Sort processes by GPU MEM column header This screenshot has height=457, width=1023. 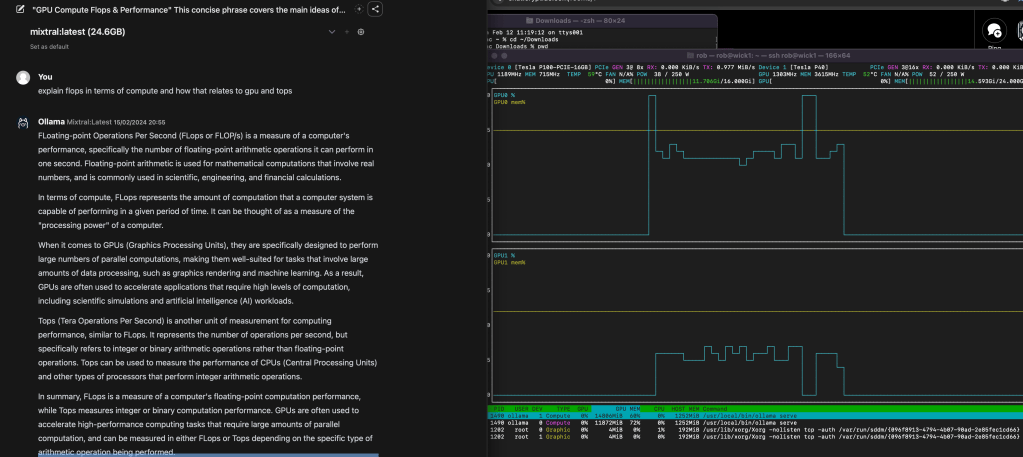[x=627, y=408]
